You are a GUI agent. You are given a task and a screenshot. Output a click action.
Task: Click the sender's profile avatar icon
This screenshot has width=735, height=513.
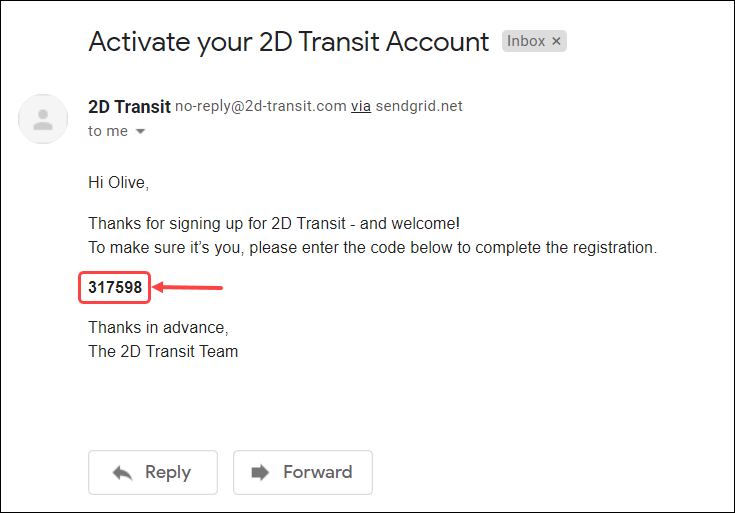pos(43,119)
